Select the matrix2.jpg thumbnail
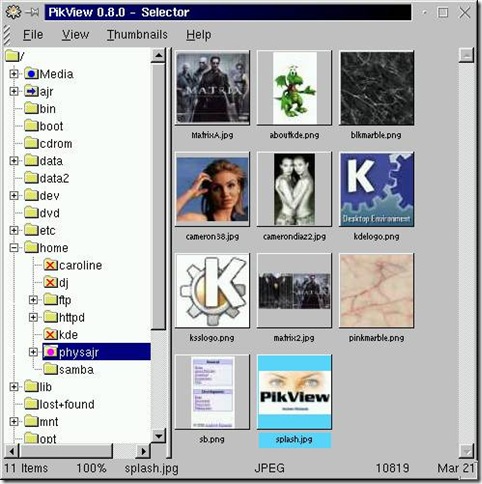The image size is (482, 484). (x=294, y=291)
